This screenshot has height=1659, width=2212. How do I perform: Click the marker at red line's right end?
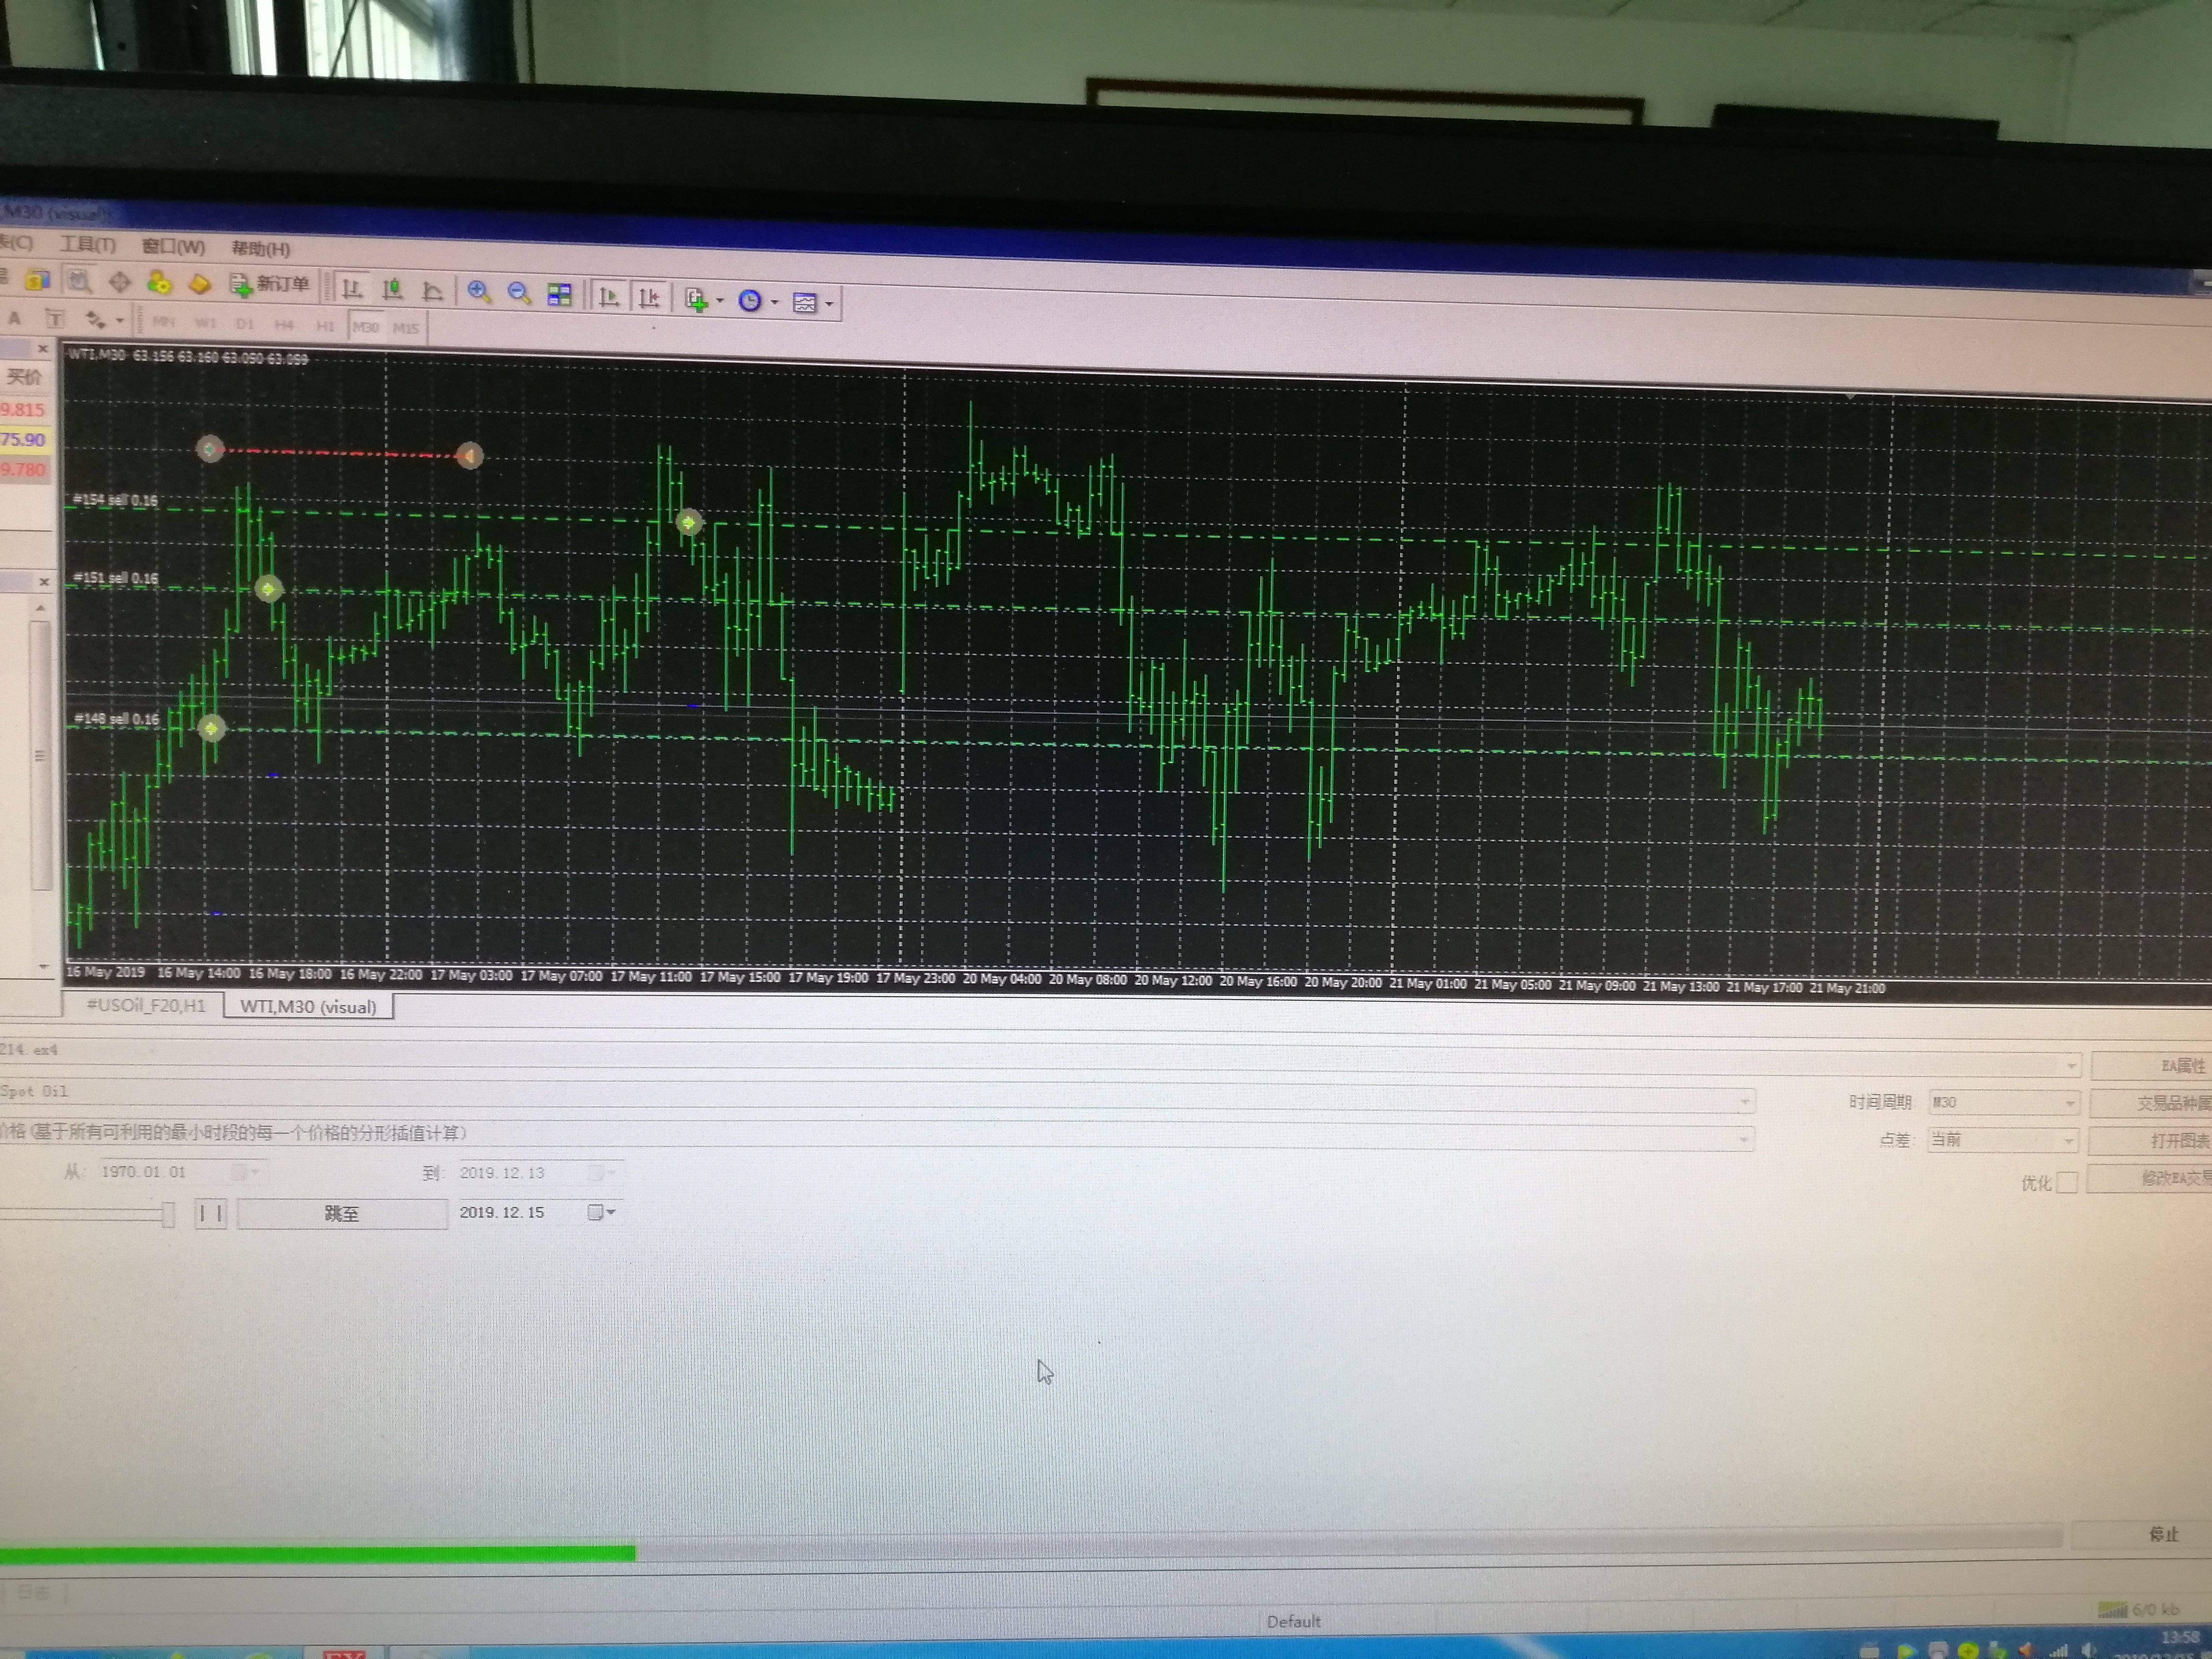coord(469,456)
